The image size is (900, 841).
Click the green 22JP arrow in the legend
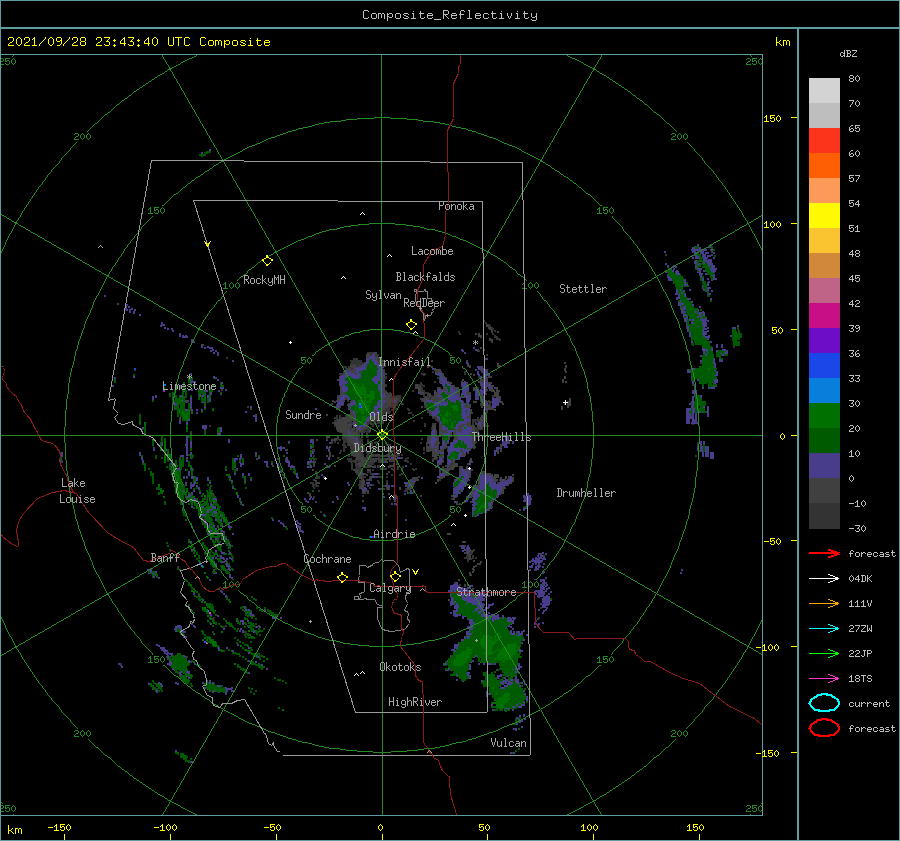[824, 653]
